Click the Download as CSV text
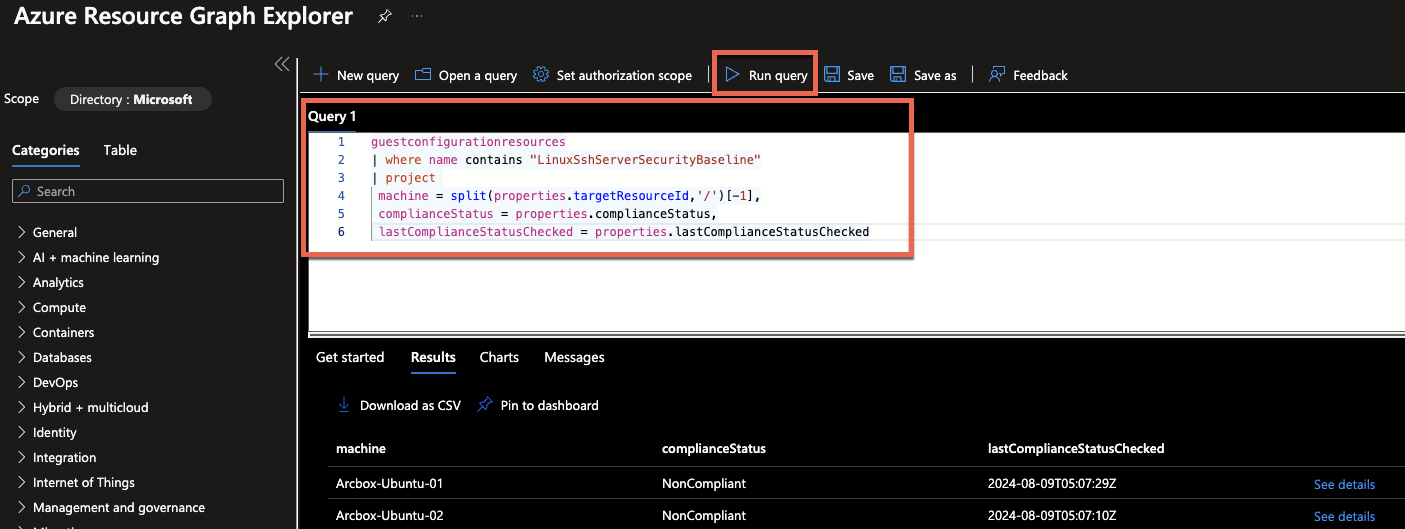Image resolution: width=1405 pixels, height=529 pixels. (x=410, y=405)
